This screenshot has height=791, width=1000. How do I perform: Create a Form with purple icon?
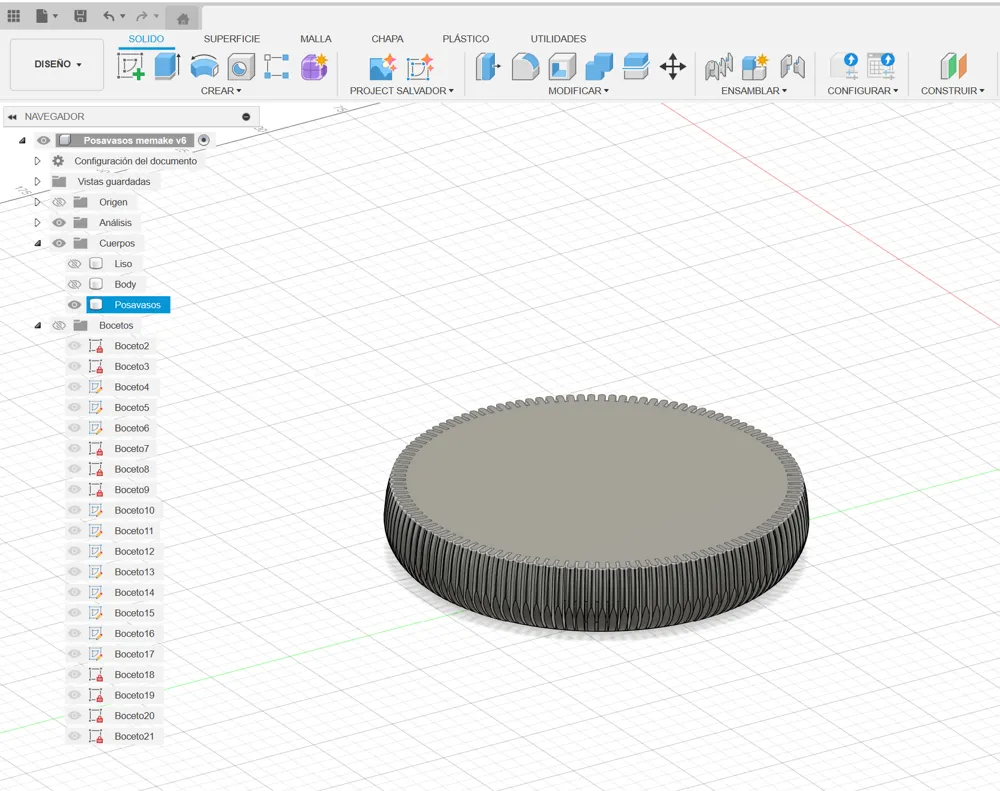coord(314,66)
